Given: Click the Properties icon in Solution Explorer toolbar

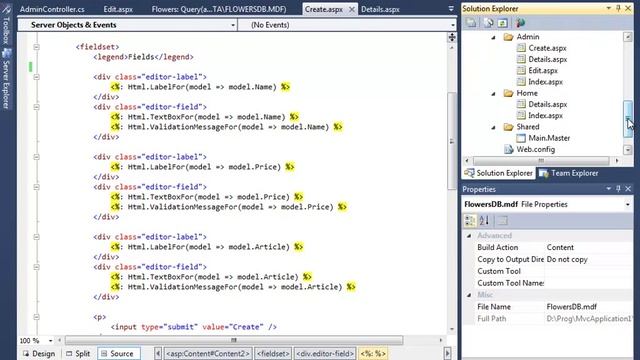Looking at the screenshot, I should (471, 23).
